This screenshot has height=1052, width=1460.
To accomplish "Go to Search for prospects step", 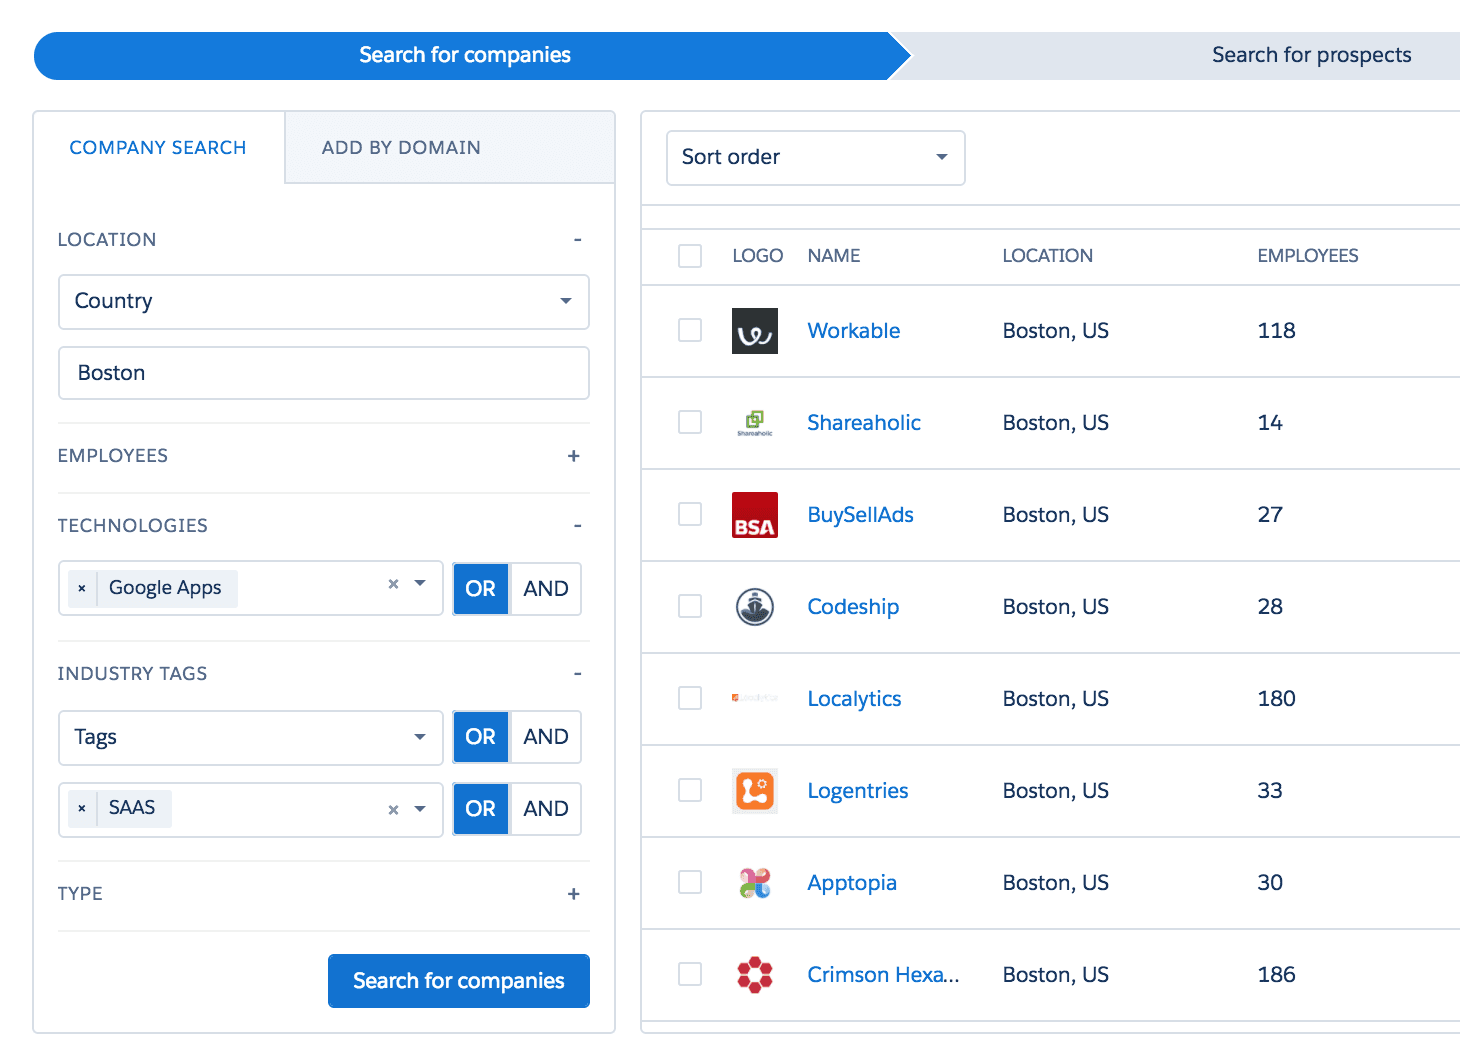I will (x=1311, y=56).
